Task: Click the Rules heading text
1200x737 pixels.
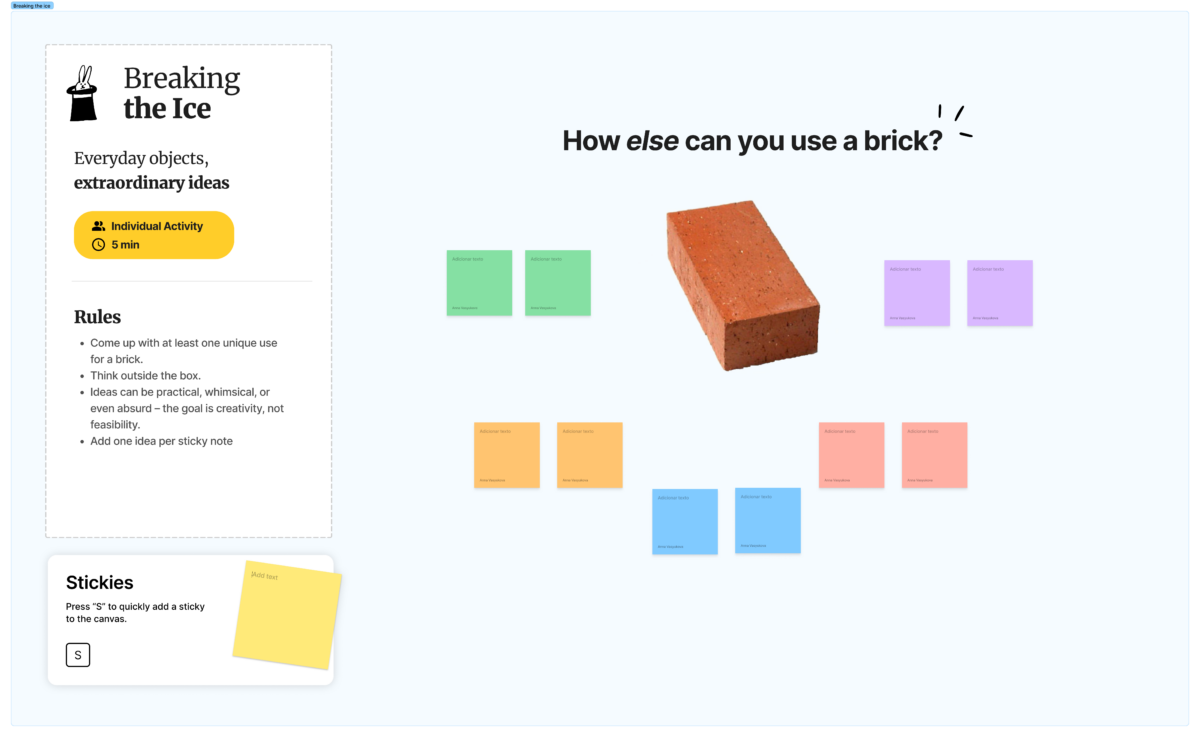Action: (97, 317)
